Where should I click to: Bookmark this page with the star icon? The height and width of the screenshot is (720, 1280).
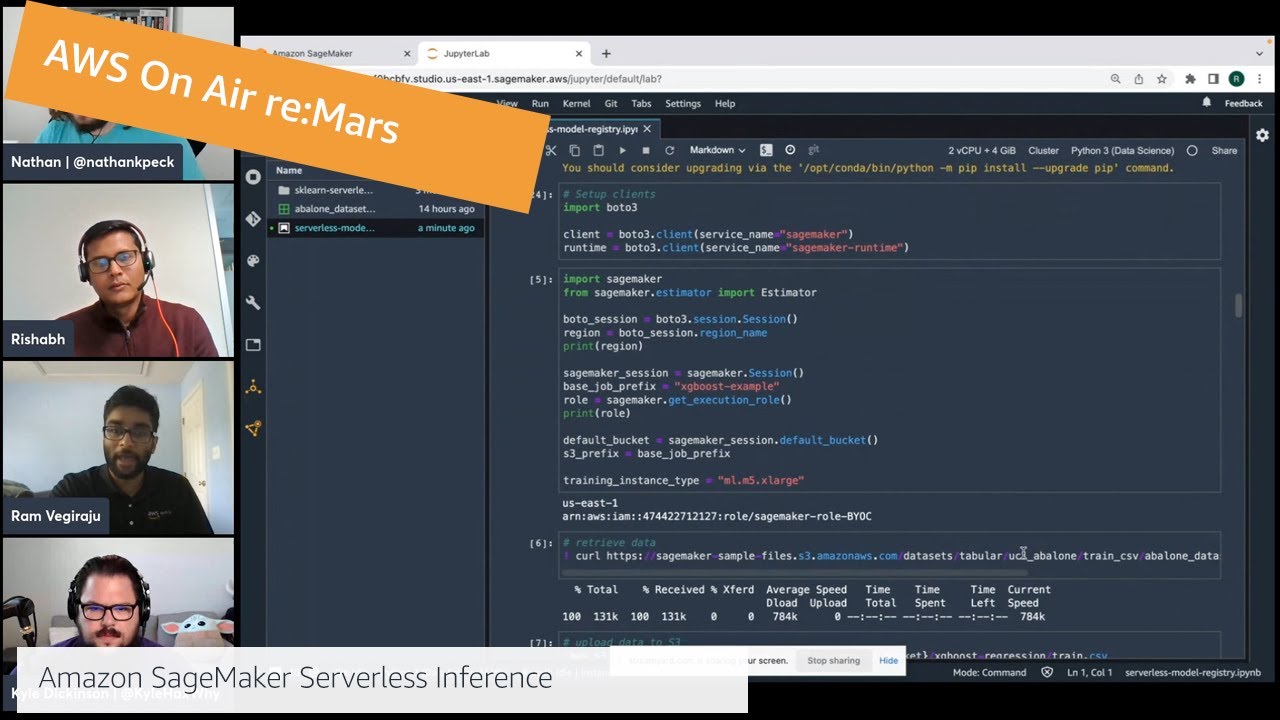(x=1162, y=79)
